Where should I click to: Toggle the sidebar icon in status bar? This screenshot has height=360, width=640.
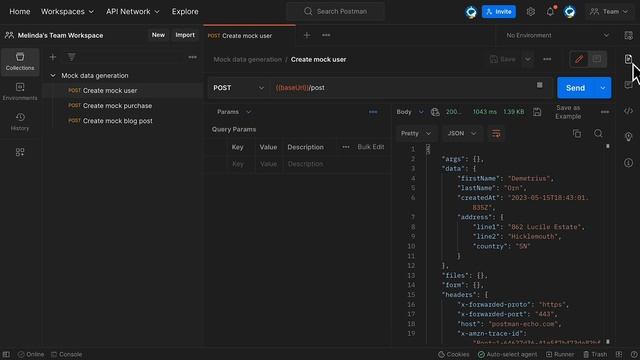(6, 354)
